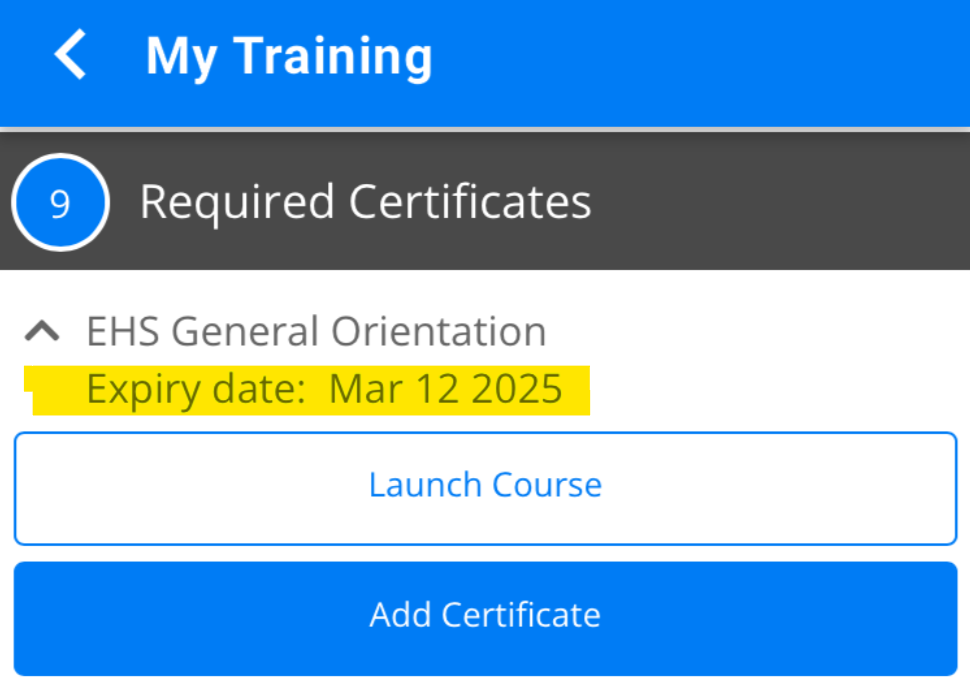970x683 pixels.
Task: Hide EHS General Orientation details via up arrow
Action: (x=42, y=332)
